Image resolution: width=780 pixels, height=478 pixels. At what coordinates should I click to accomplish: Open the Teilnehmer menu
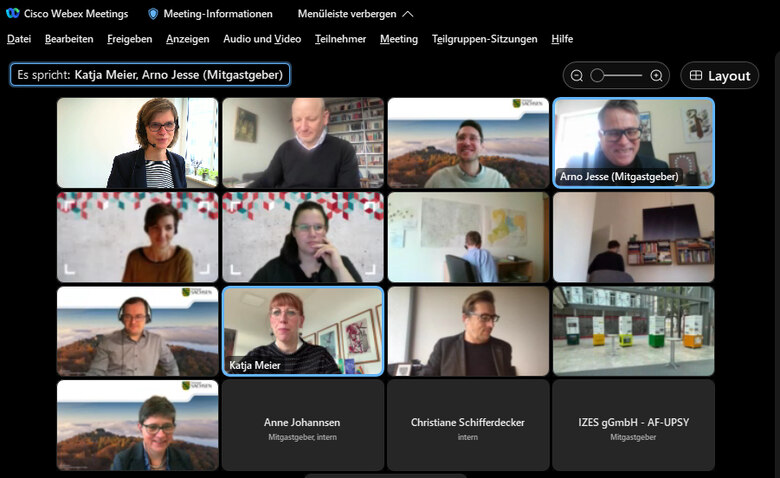tap(340, 39)
